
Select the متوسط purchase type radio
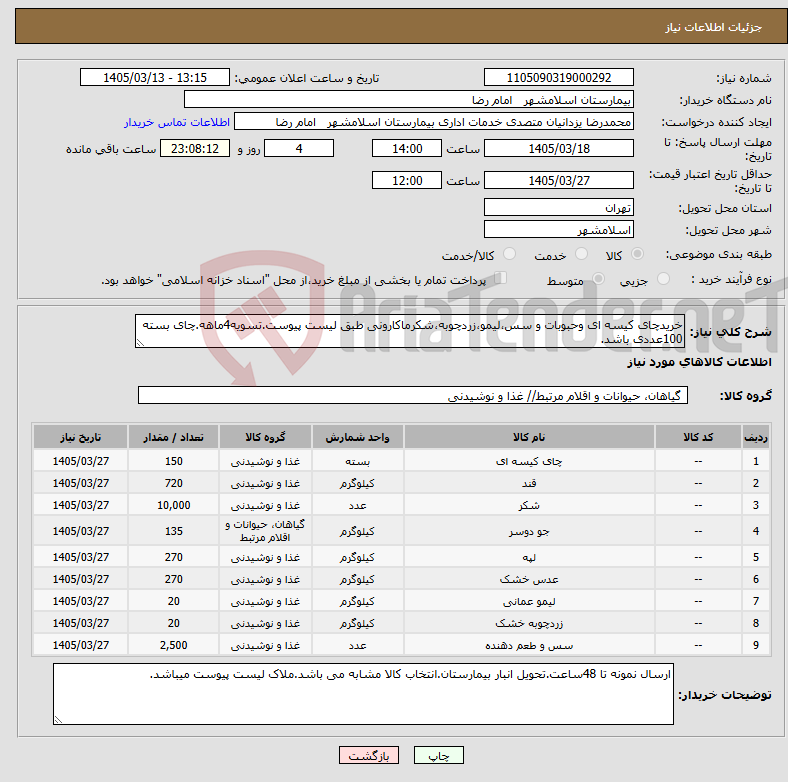pos(598,279)
